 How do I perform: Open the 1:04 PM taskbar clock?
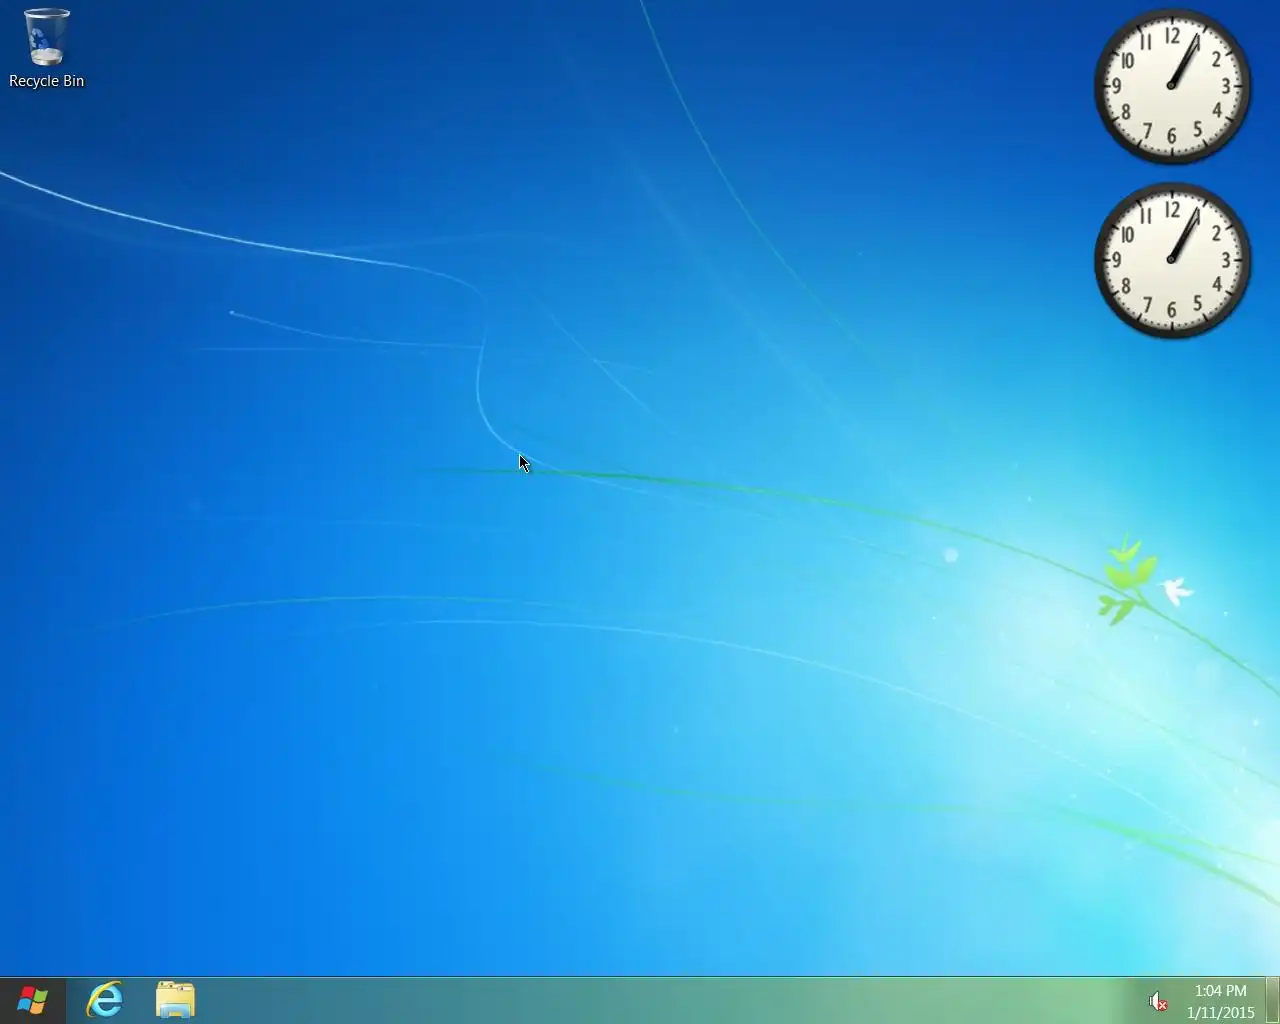[1220, 1001]
